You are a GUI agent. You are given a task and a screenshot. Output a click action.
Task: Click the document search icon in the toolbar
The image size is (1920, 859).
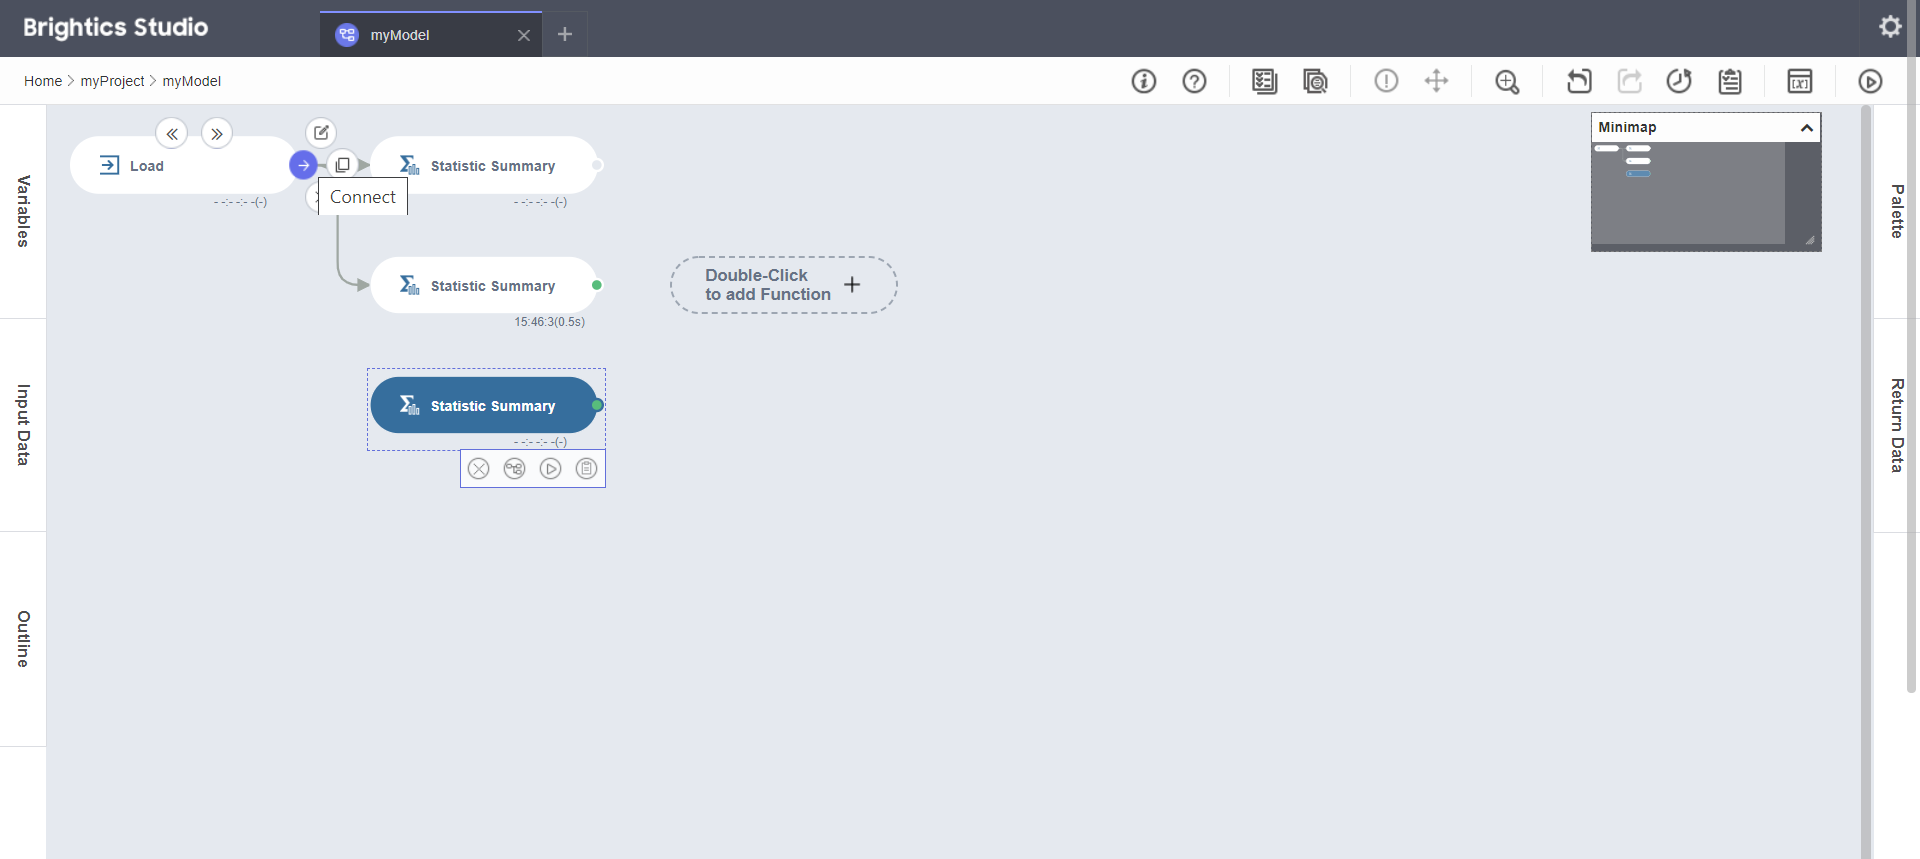[1315, 81]
